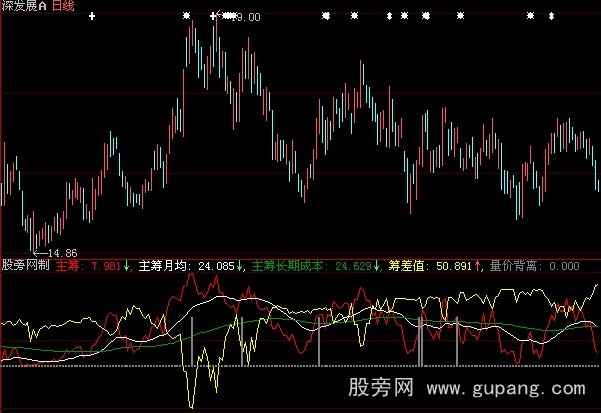
Task: Select the yellow 筹差值: 50.891 reading
Action: (430, 266)
